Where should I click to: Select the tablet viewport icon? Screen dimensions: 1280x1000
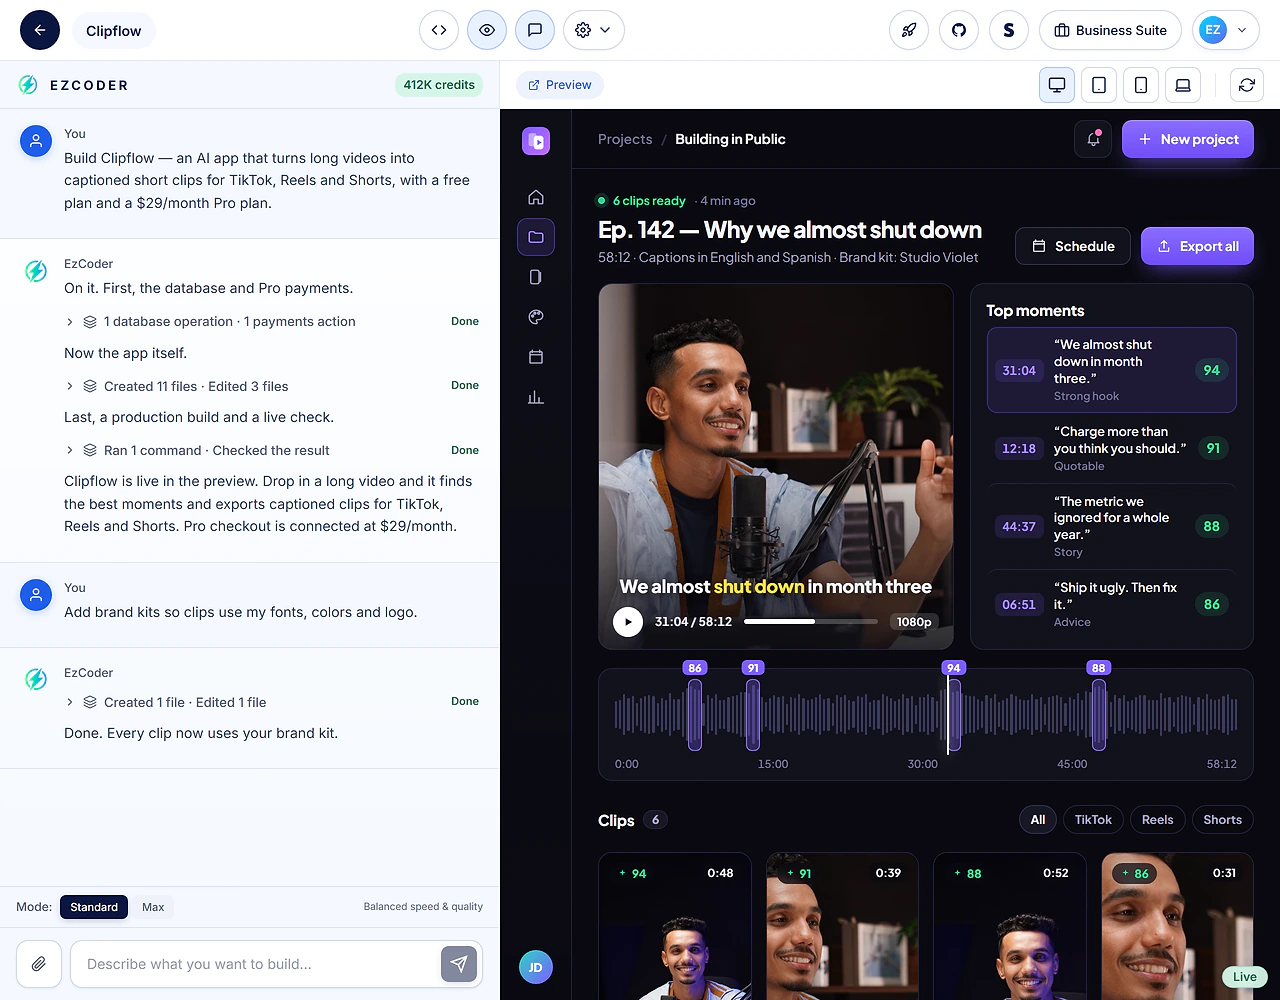[x=1099, y=85]
